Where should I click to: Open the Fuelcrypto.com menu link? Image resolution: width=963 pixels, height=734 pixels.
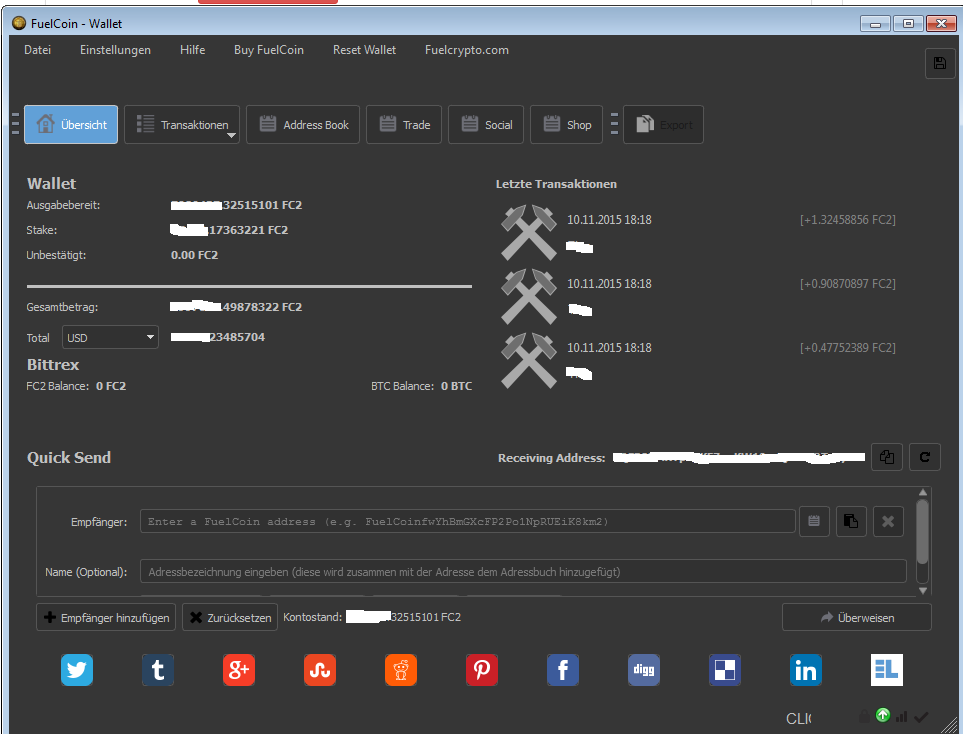pos(467,50)
